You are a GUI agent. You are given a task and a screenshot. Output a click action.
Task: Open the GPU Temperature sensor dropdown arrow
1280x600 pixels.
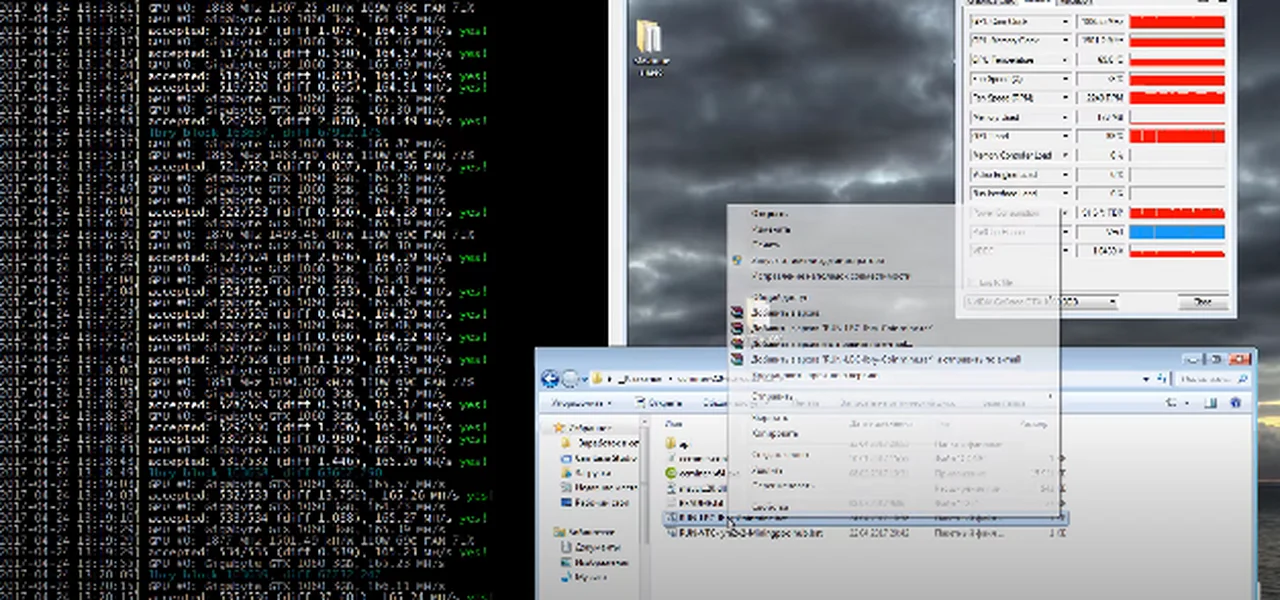pos(1066,60)
